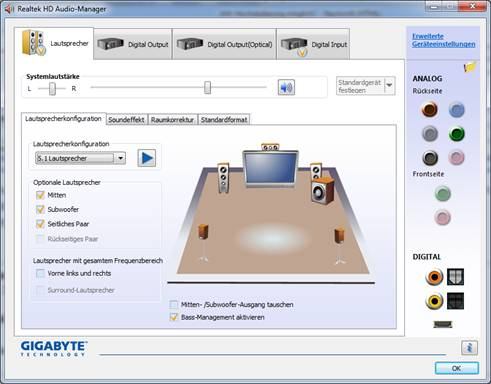Image resolution: width=491 pixels, height=384 pixels.
Task: Select the Lautsprecherkonfiguration sub-tab
Action: point(63,119)
